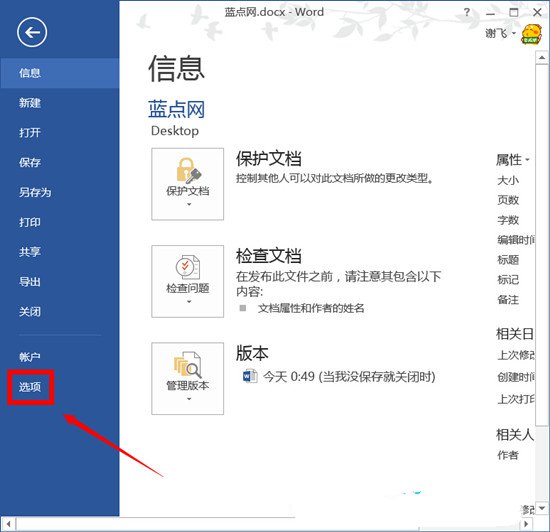Click the 大小 property label

508,181
